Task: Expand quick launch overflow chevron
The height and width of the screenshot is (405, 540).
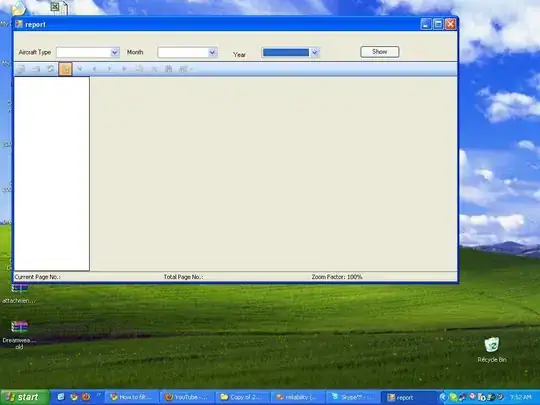Action: 98,395
